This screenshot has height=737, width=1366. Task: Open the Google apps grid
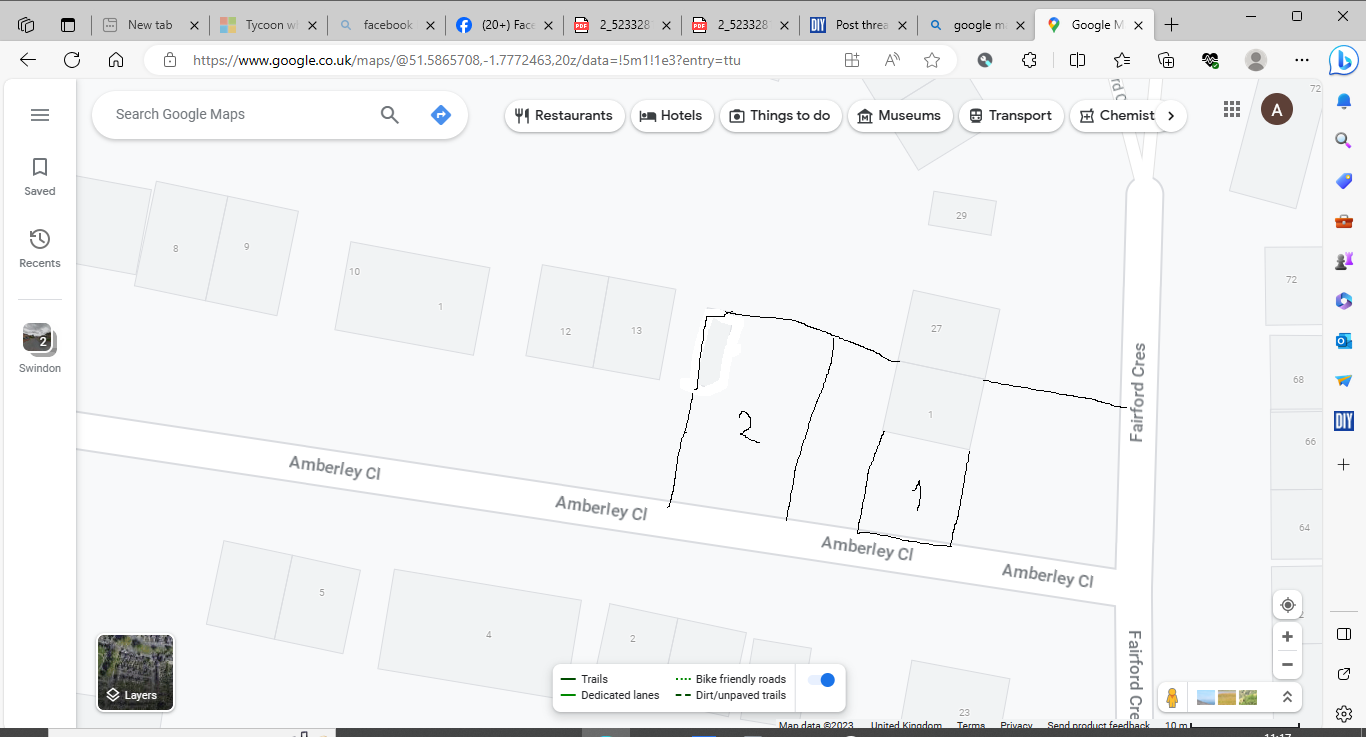pyautogui.click(x=1232, y=110)
